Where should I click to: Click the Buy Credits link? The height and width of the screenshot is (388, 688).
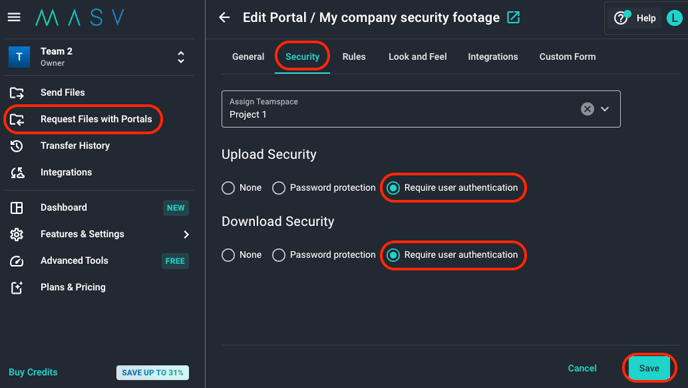[33, 372]
